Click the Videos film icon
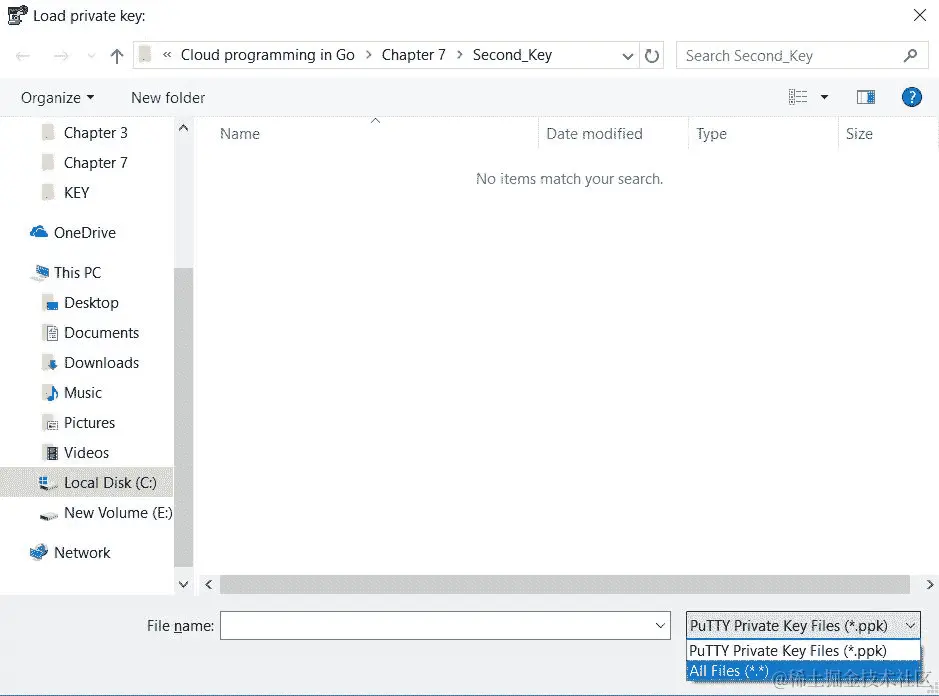Viewport: 939px width, 696px height. (x=52, y=453)
